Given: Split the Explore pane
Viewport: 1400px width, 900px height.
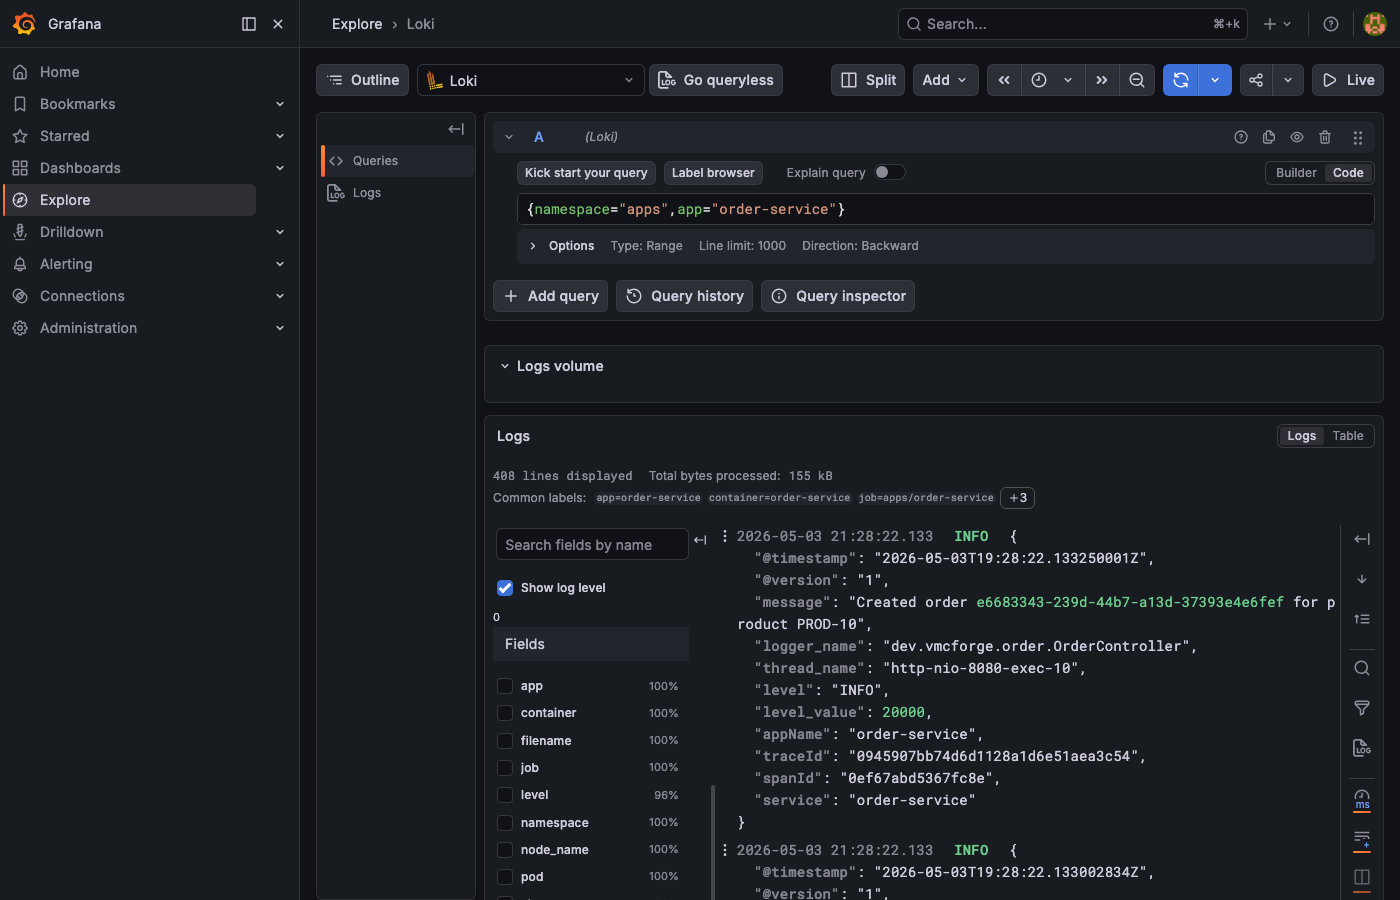Looking at the screenshot, I should click(868, 80).
